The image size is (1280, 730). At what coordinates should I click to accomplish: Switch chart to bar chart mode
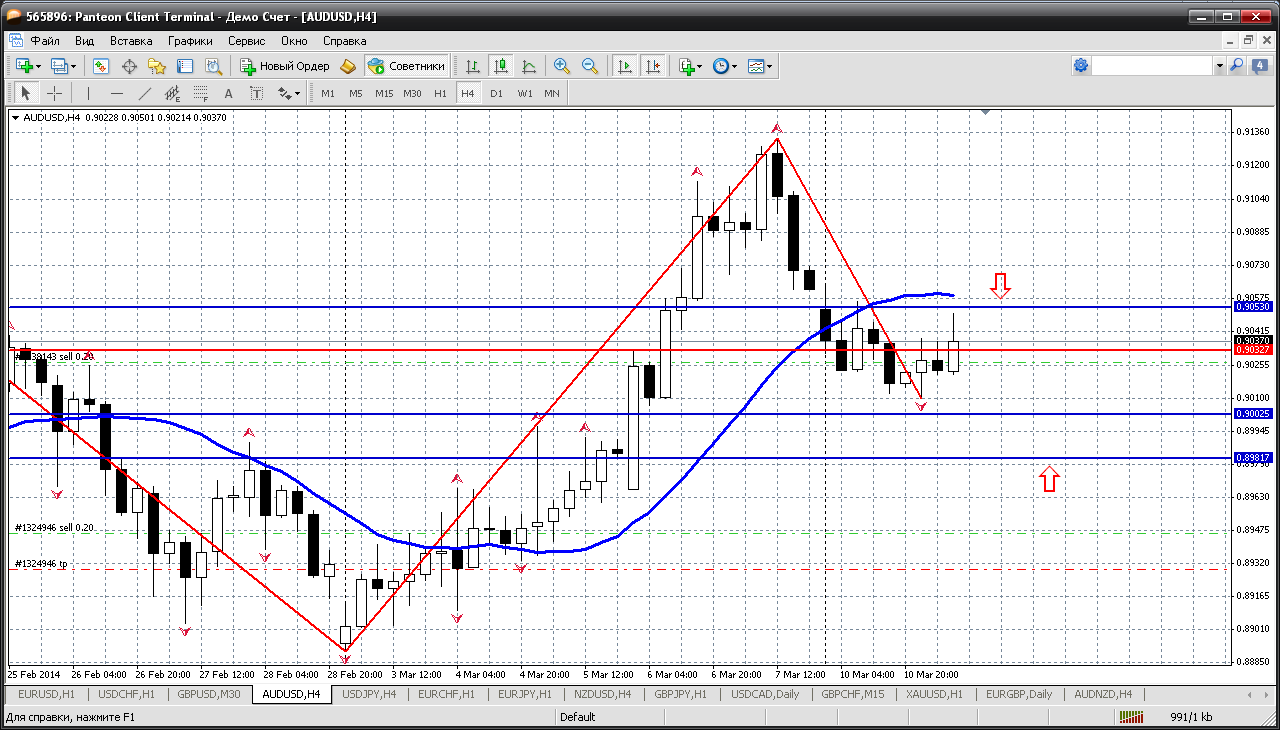pos(473,66)
